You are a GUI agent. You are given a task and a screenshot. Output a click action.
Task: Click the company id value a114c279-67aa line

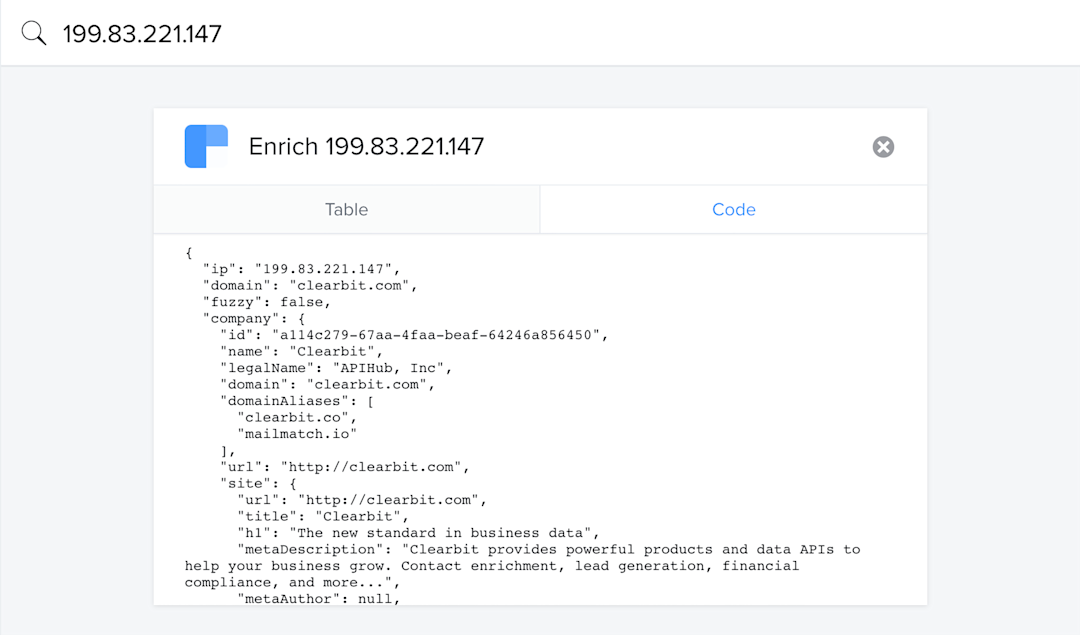coord(414,335)
